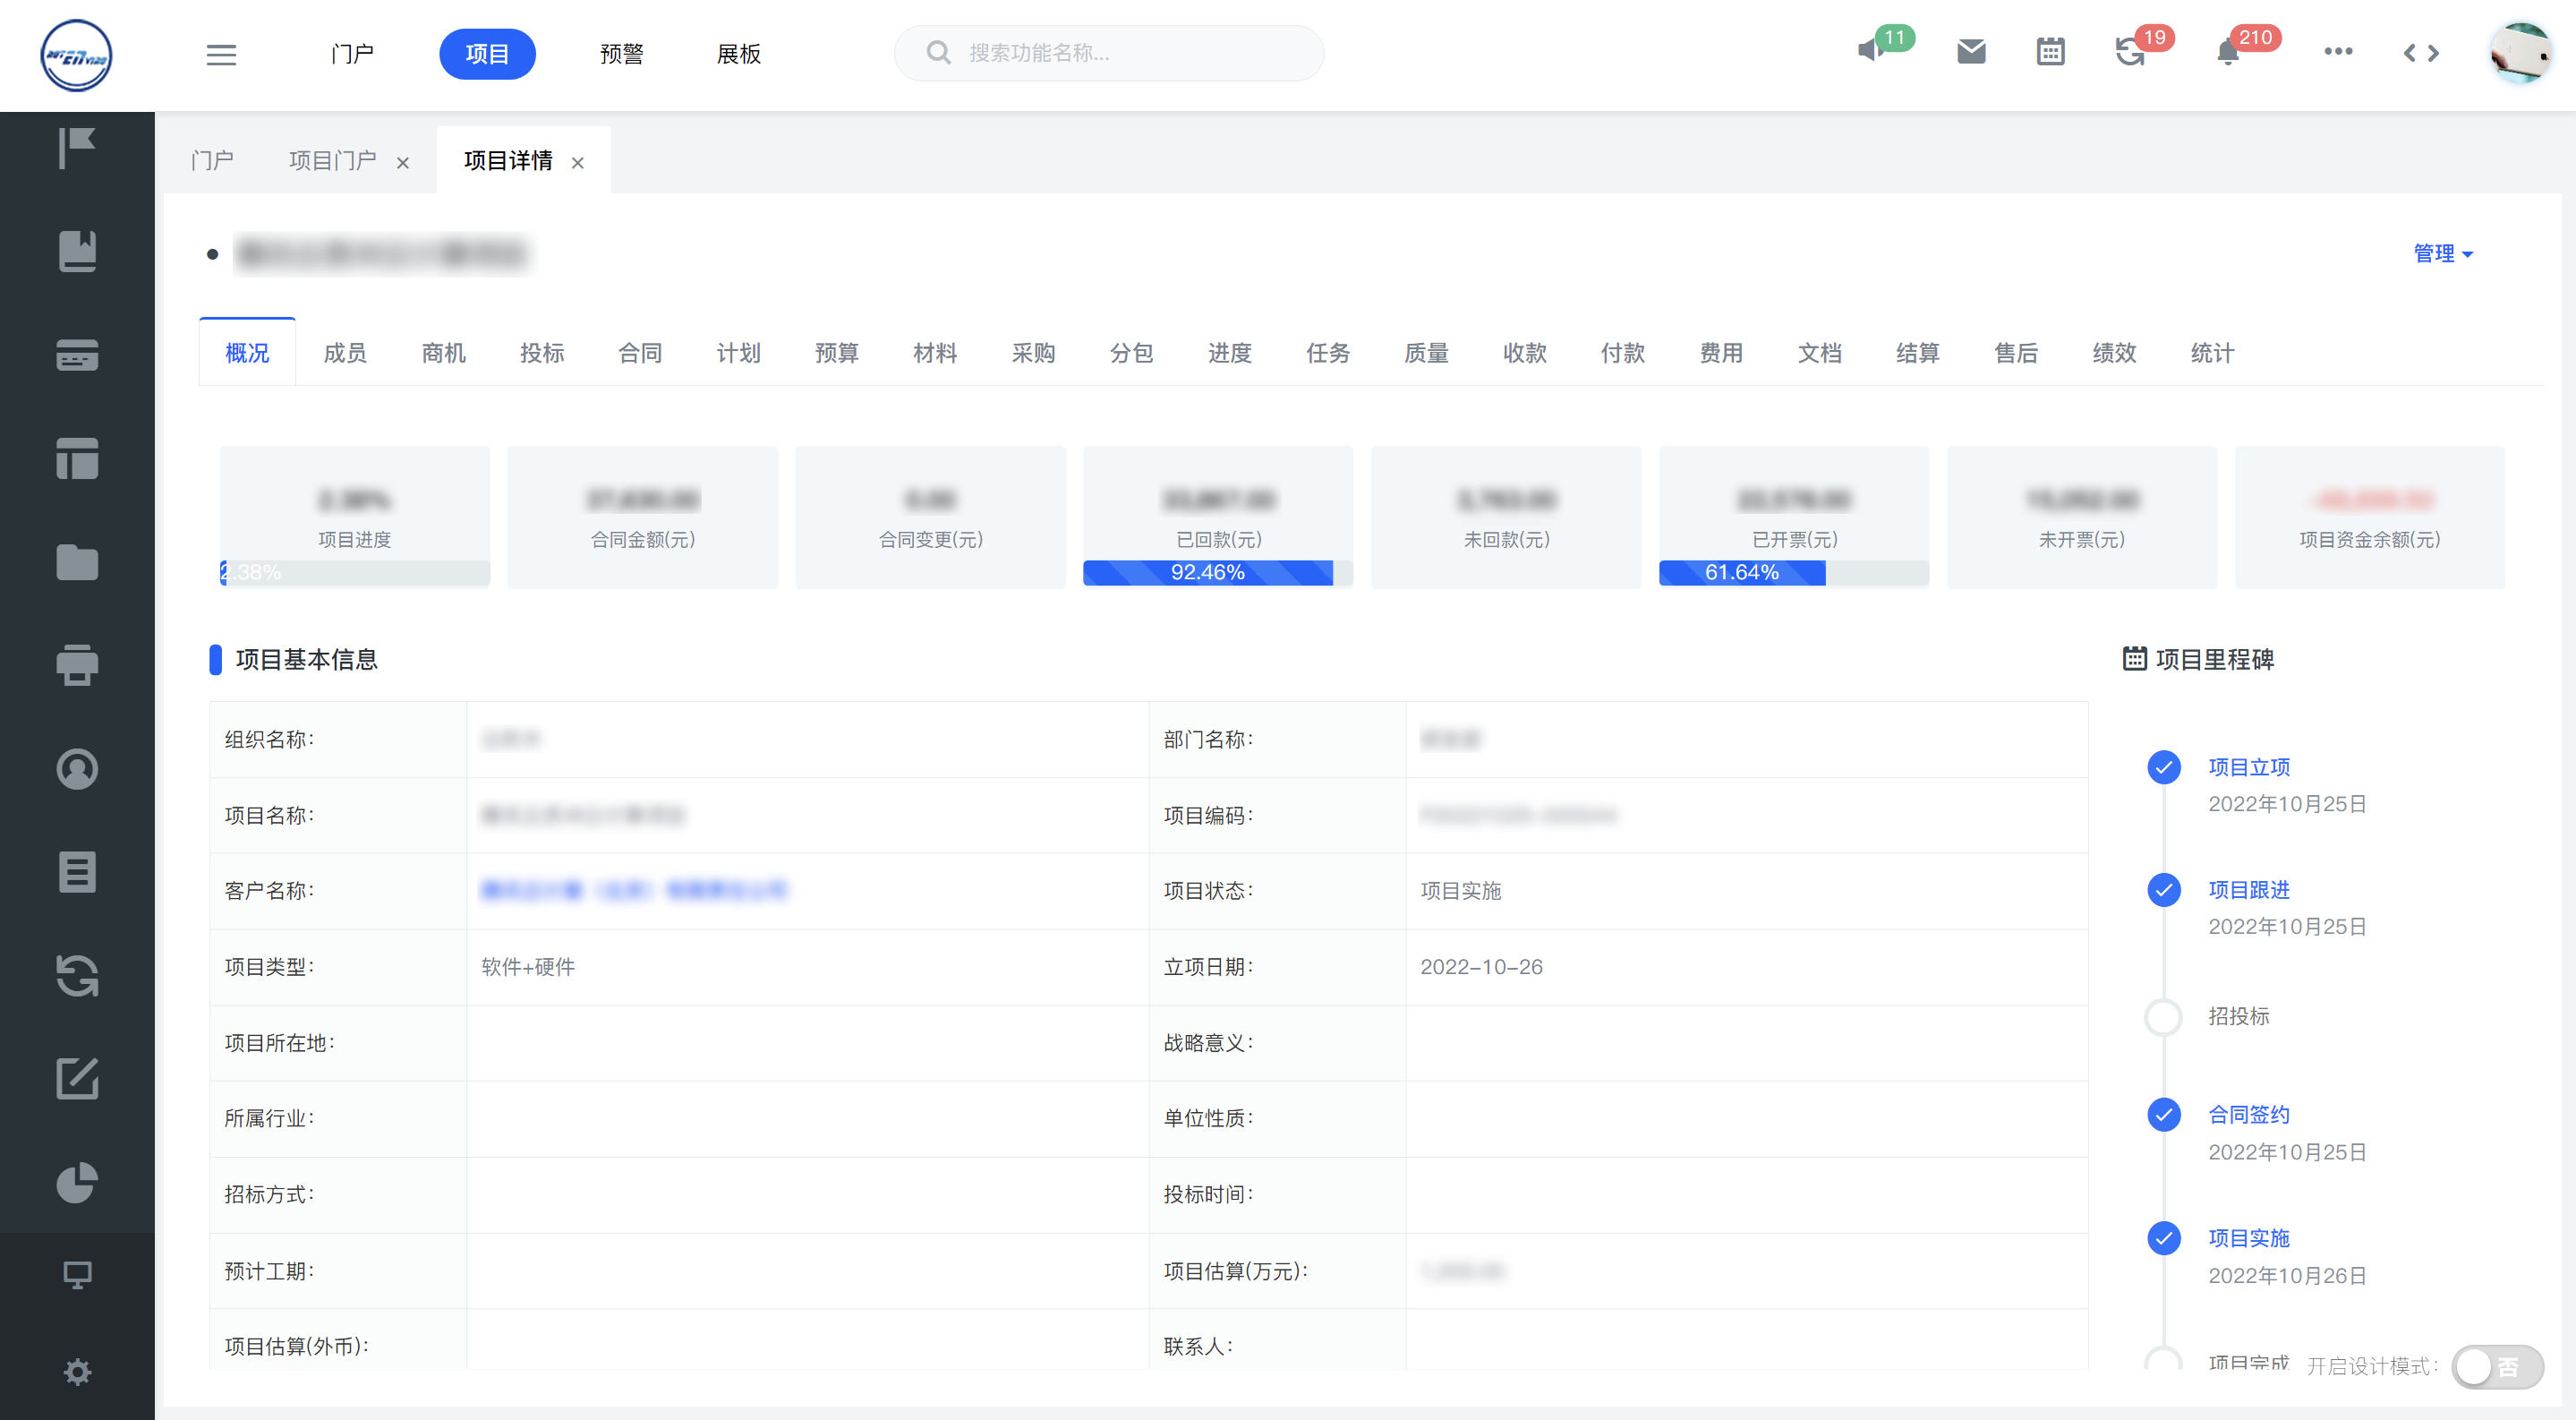Screen dimensions: 2576x1420
Task: Click the 项目实施 milestone
Action: click(x=2249, y=1238)
